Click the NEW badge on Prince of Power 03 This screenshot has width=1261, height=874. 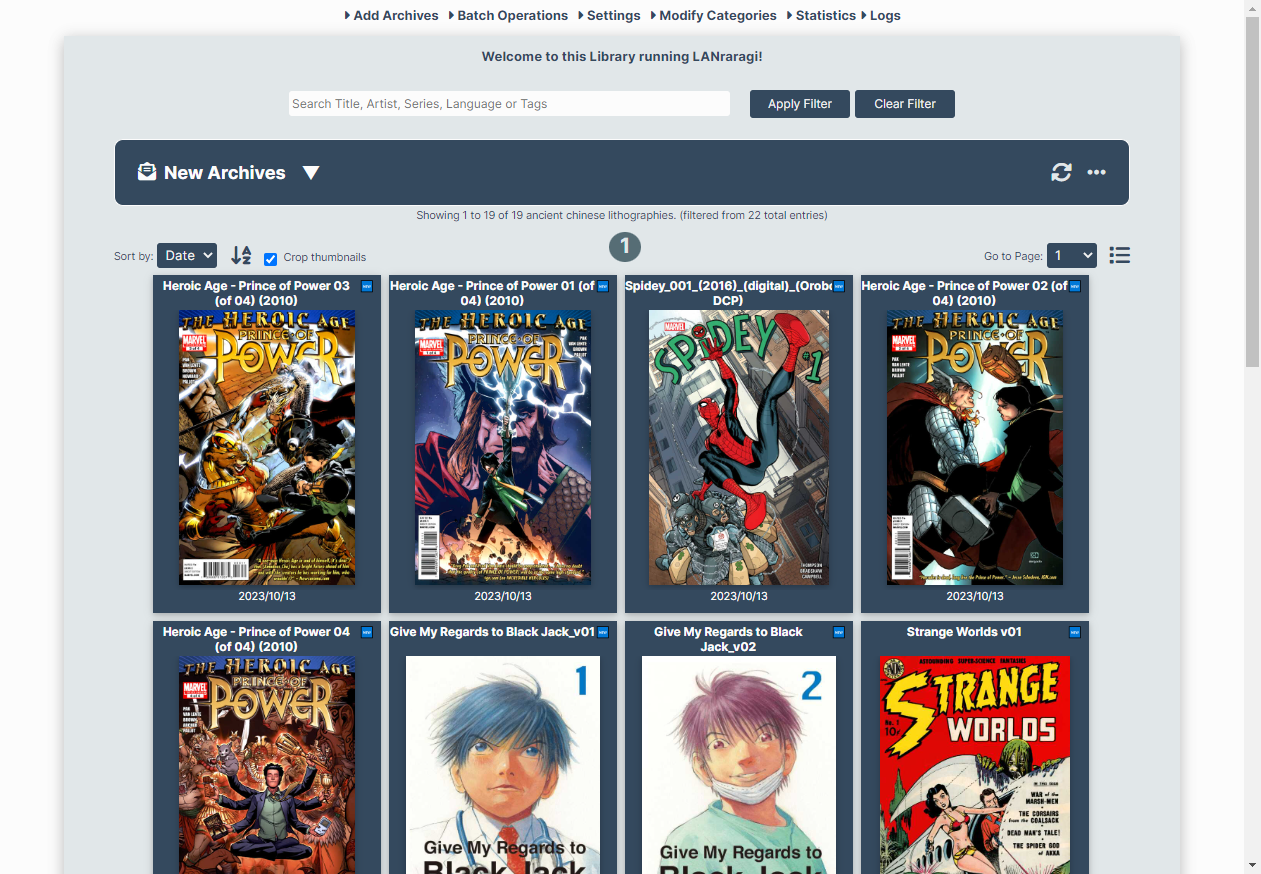366,286
